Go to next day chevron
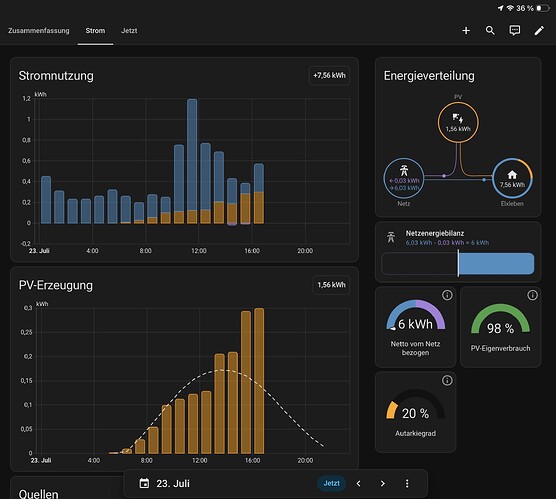The width and height of the screenshot is (556, 499). click(x=383, y=483)
